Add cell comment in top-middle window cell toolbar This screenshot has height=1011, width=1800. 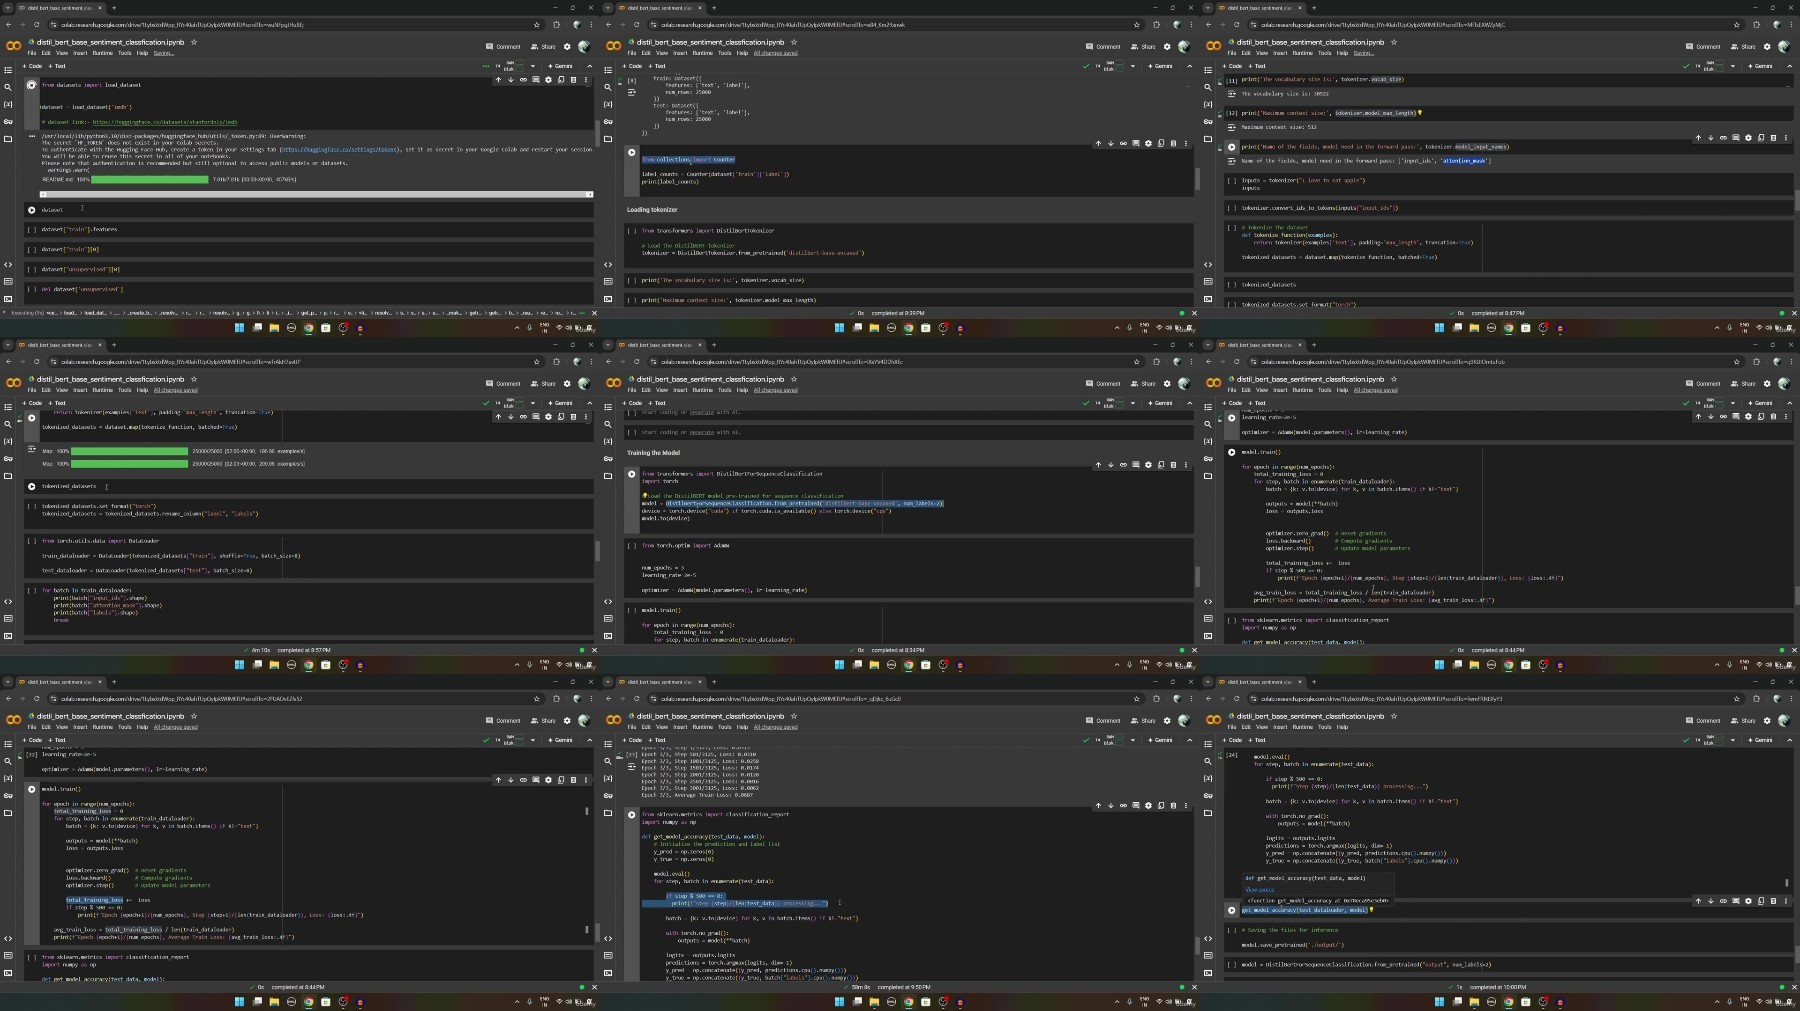pyautogui.click(x=1135, y=143)
